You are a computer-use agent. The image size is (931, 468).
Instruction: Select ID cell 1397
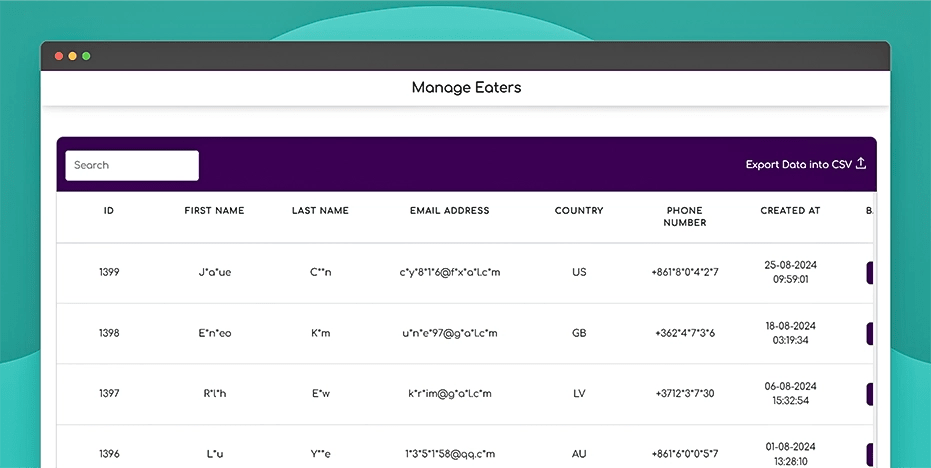click(109, 393)
